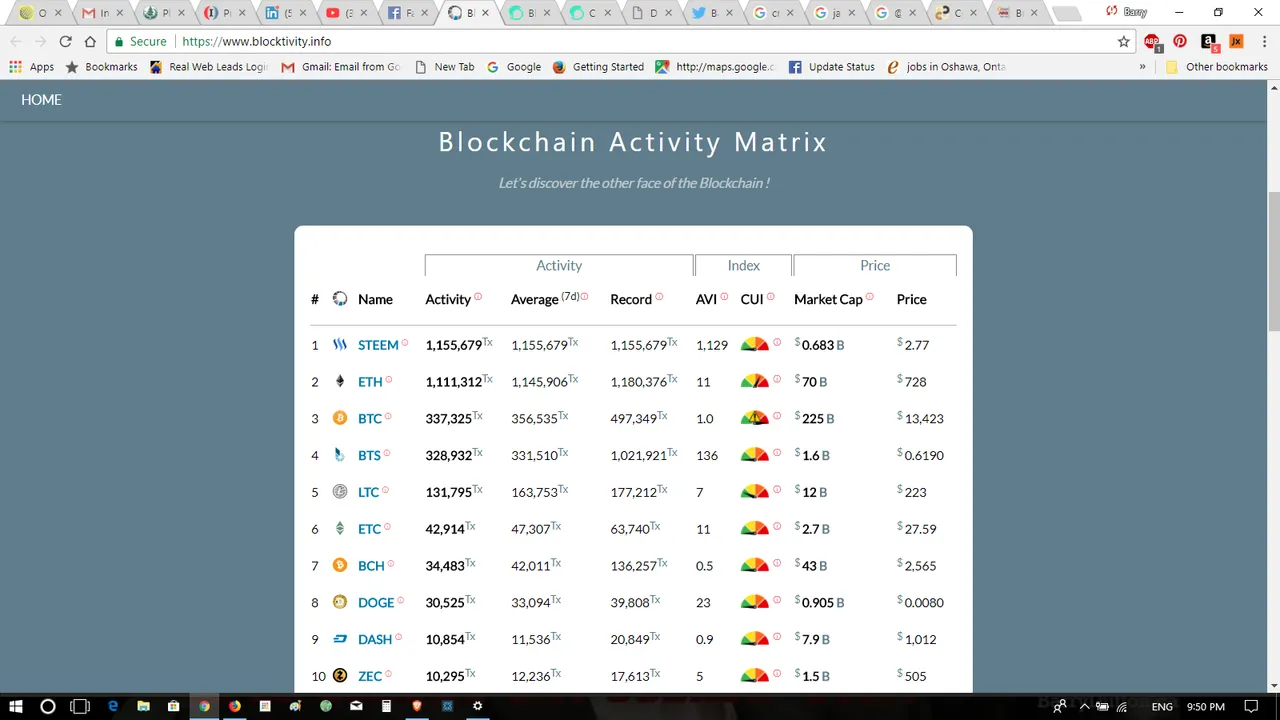Click the Dogecoin logo icon
Image resolution: width=1280 pixels, height=720 pixels.
[340, 602]
